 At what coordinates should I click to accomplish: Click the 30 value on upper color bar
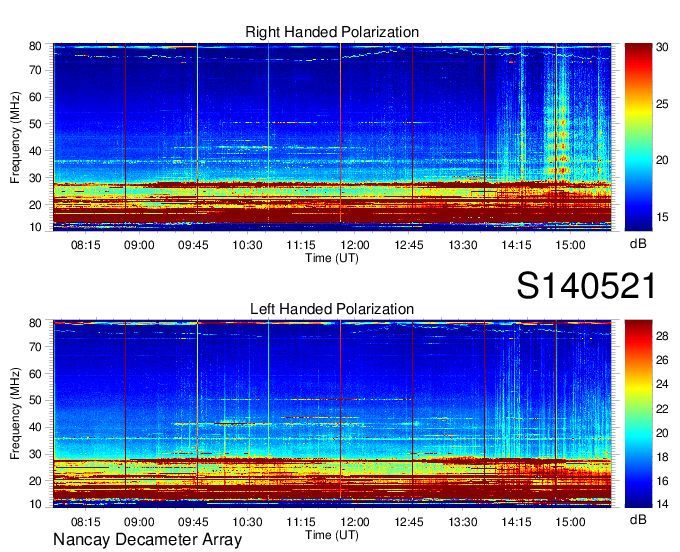pos(662,48)
